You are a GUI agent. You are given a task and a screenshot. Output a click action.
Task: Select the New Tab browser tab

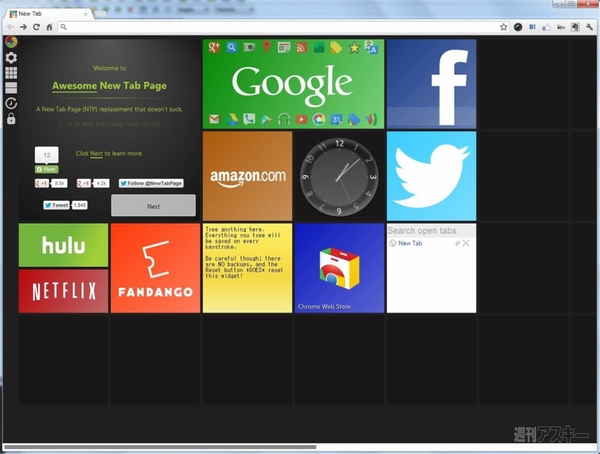point(49,14)
